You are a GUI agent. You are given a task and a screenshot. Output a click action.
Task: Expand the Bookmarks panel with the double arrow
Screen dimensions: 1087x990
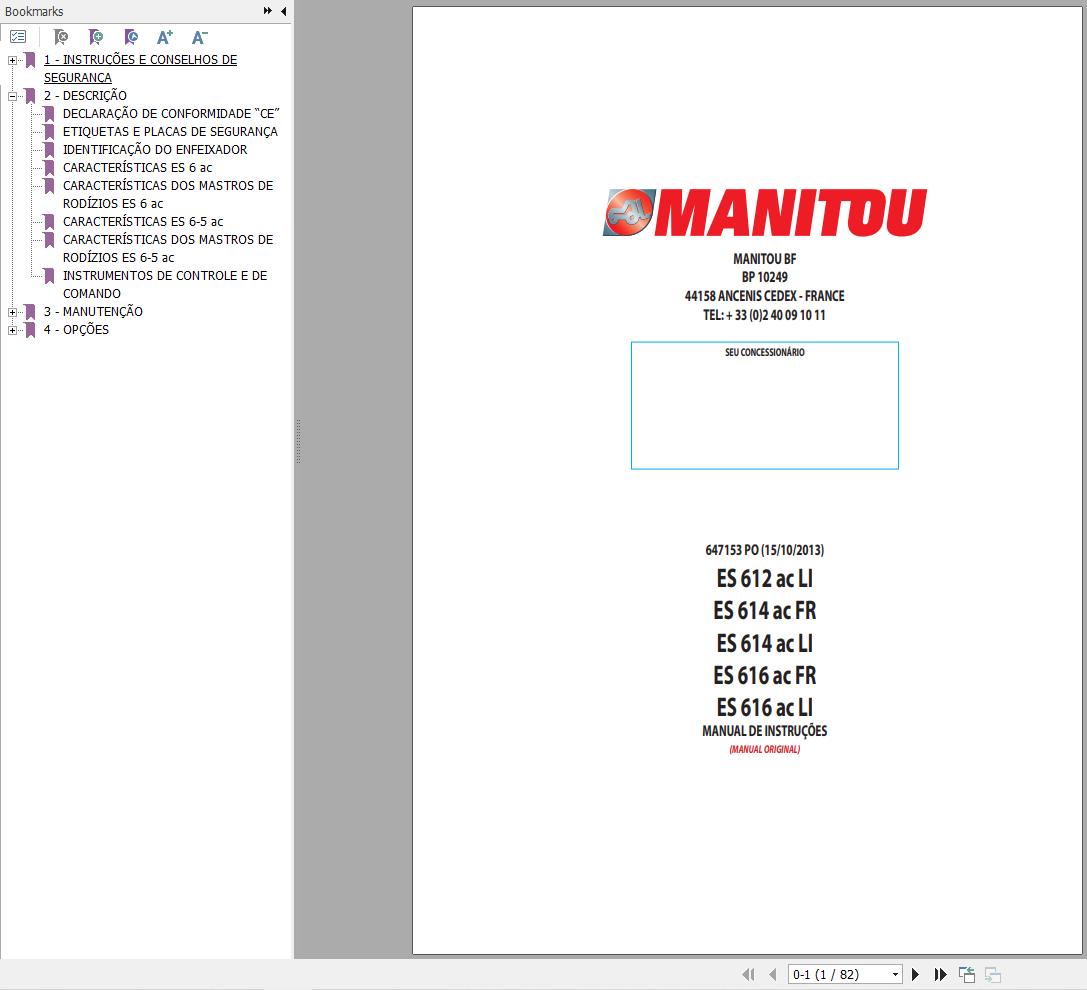268,11
